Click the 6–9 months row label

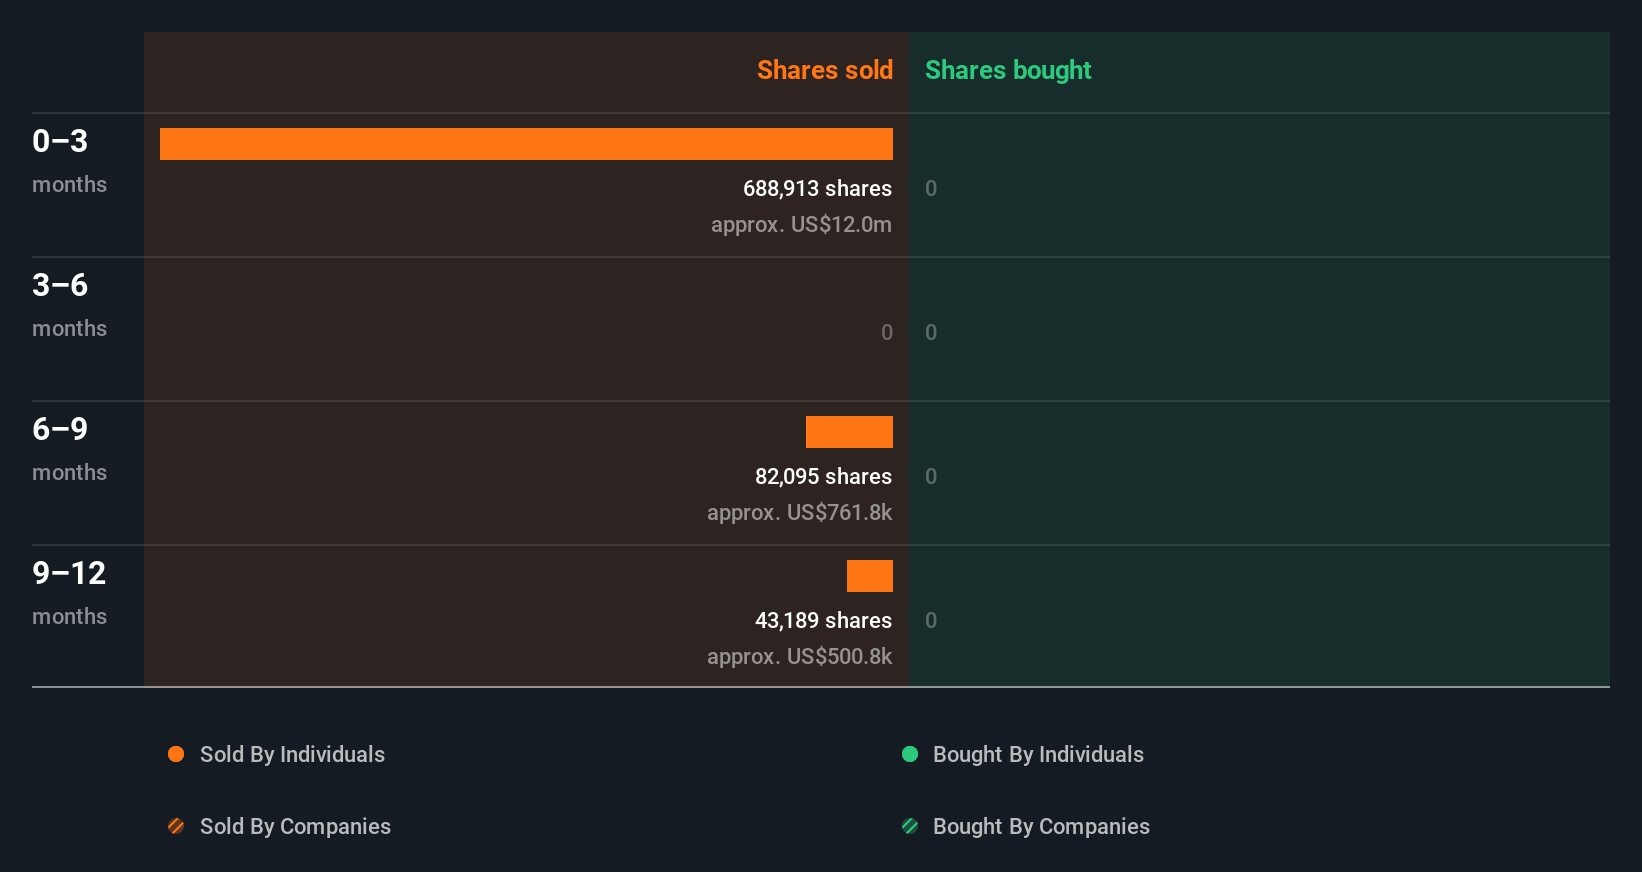click(x=70, y=449)
